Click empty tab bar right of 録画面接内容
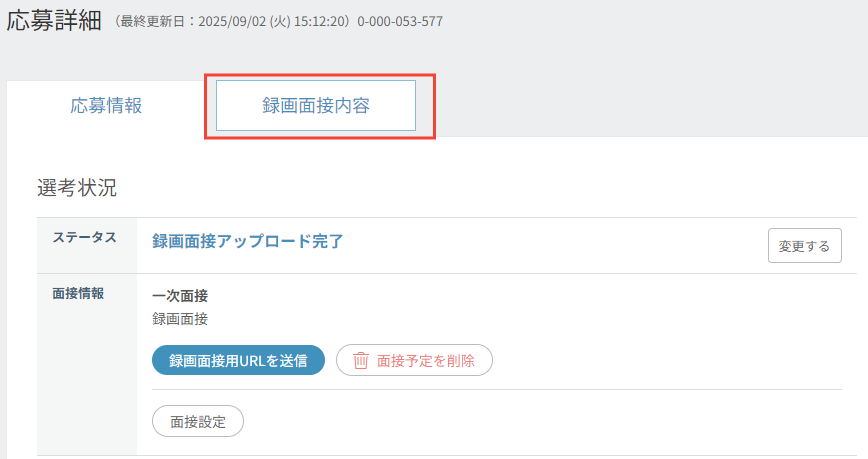This screenshot has height=459, width=868. pos(650,106)
